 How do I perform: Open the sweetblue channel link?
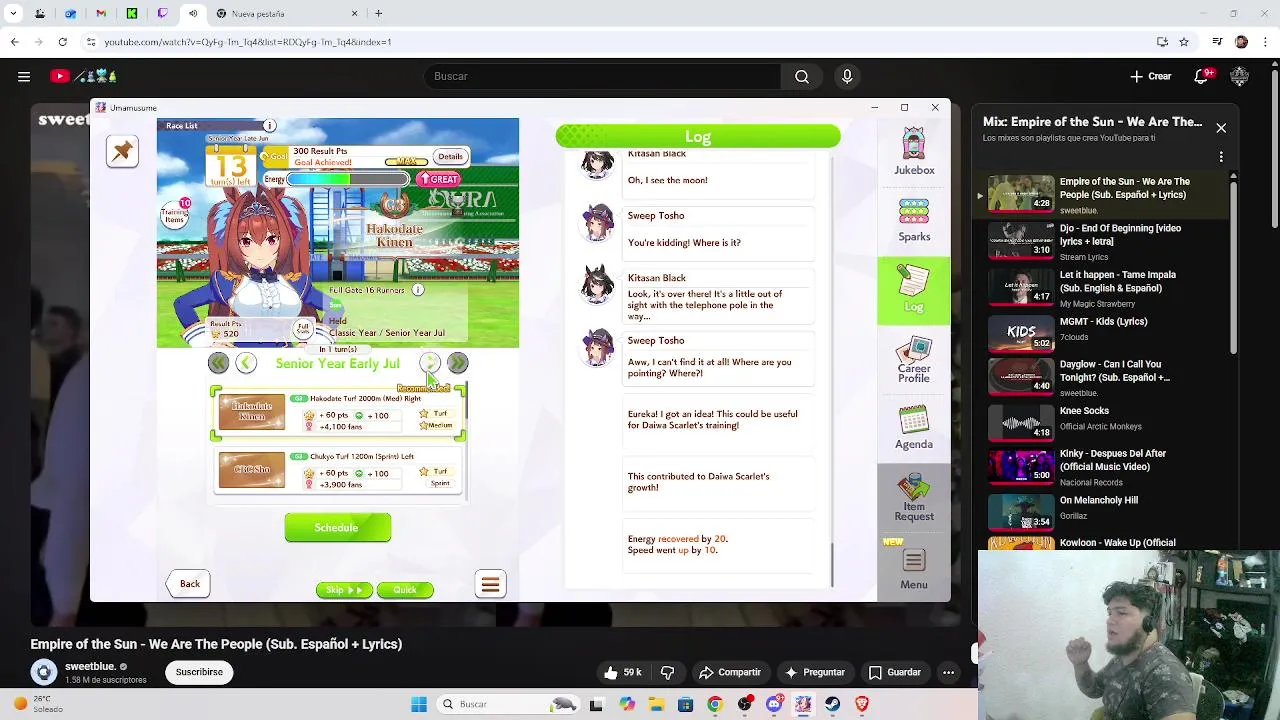90,667
